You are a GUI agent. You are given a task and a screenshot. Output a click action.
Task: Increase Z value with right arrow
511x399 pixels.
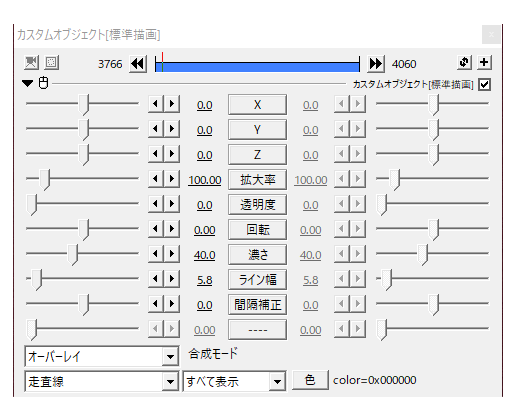click(172, 154)
